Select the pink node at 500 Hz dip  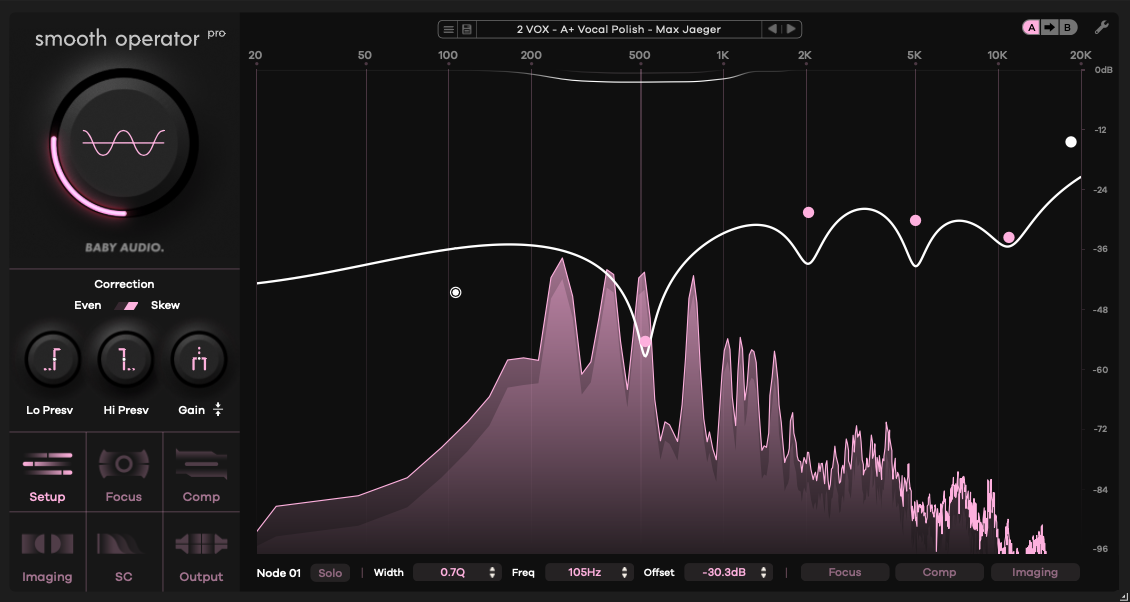click(x=645, y=342)
